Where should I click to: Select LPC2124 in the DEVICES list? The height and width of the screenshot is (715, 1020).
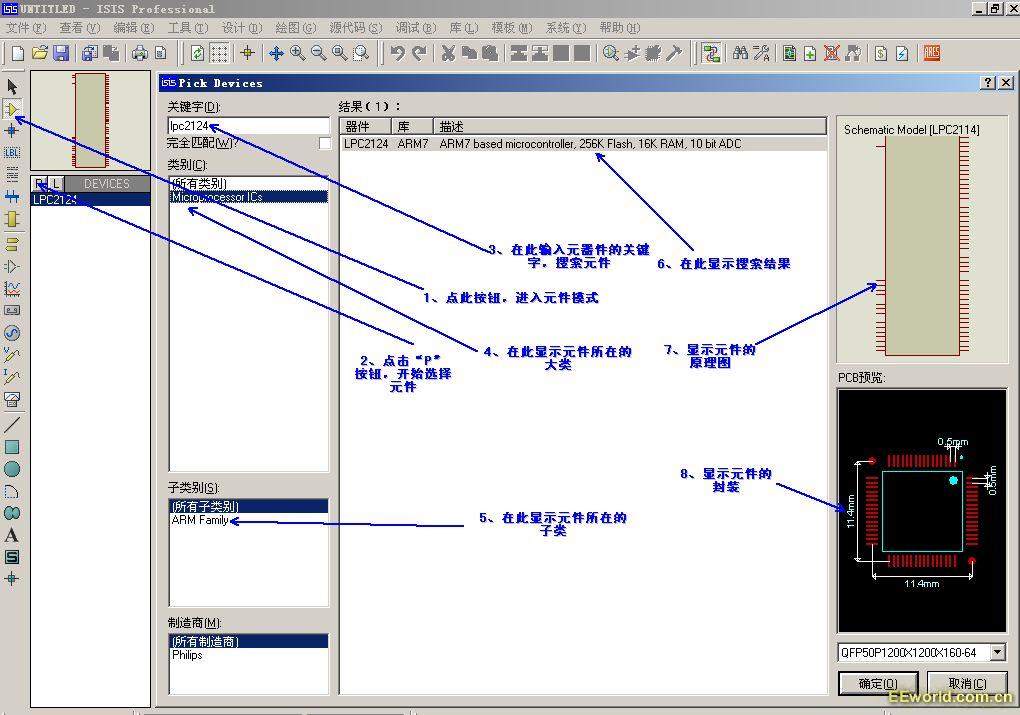tap(90, 200)
